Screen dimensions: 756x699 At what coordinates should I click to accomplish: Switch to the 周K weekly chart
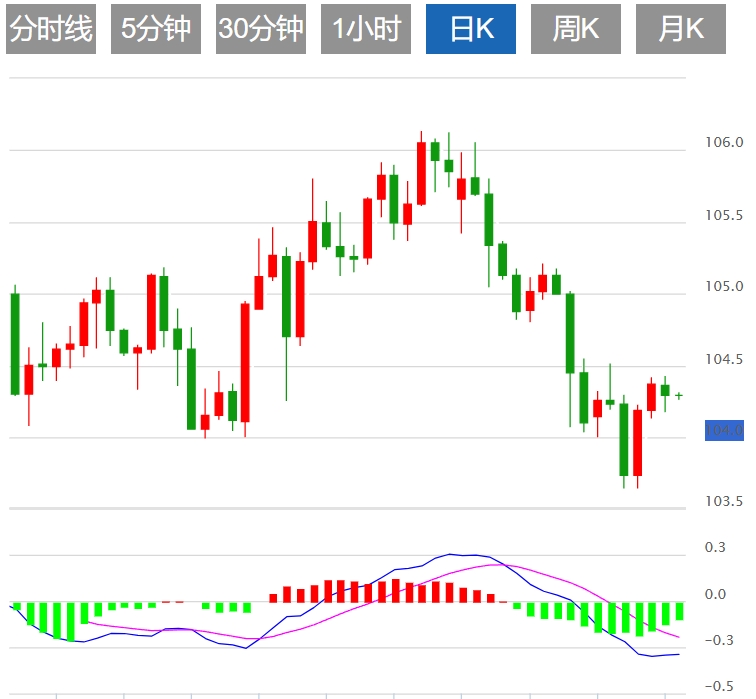tap(576, 29)
